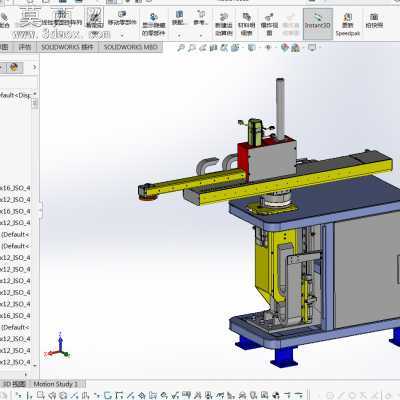Image resolution: width=400 pixels, height=400 pixels.
Task: Click Zoom to Area icon
Action: coord(191,48)
